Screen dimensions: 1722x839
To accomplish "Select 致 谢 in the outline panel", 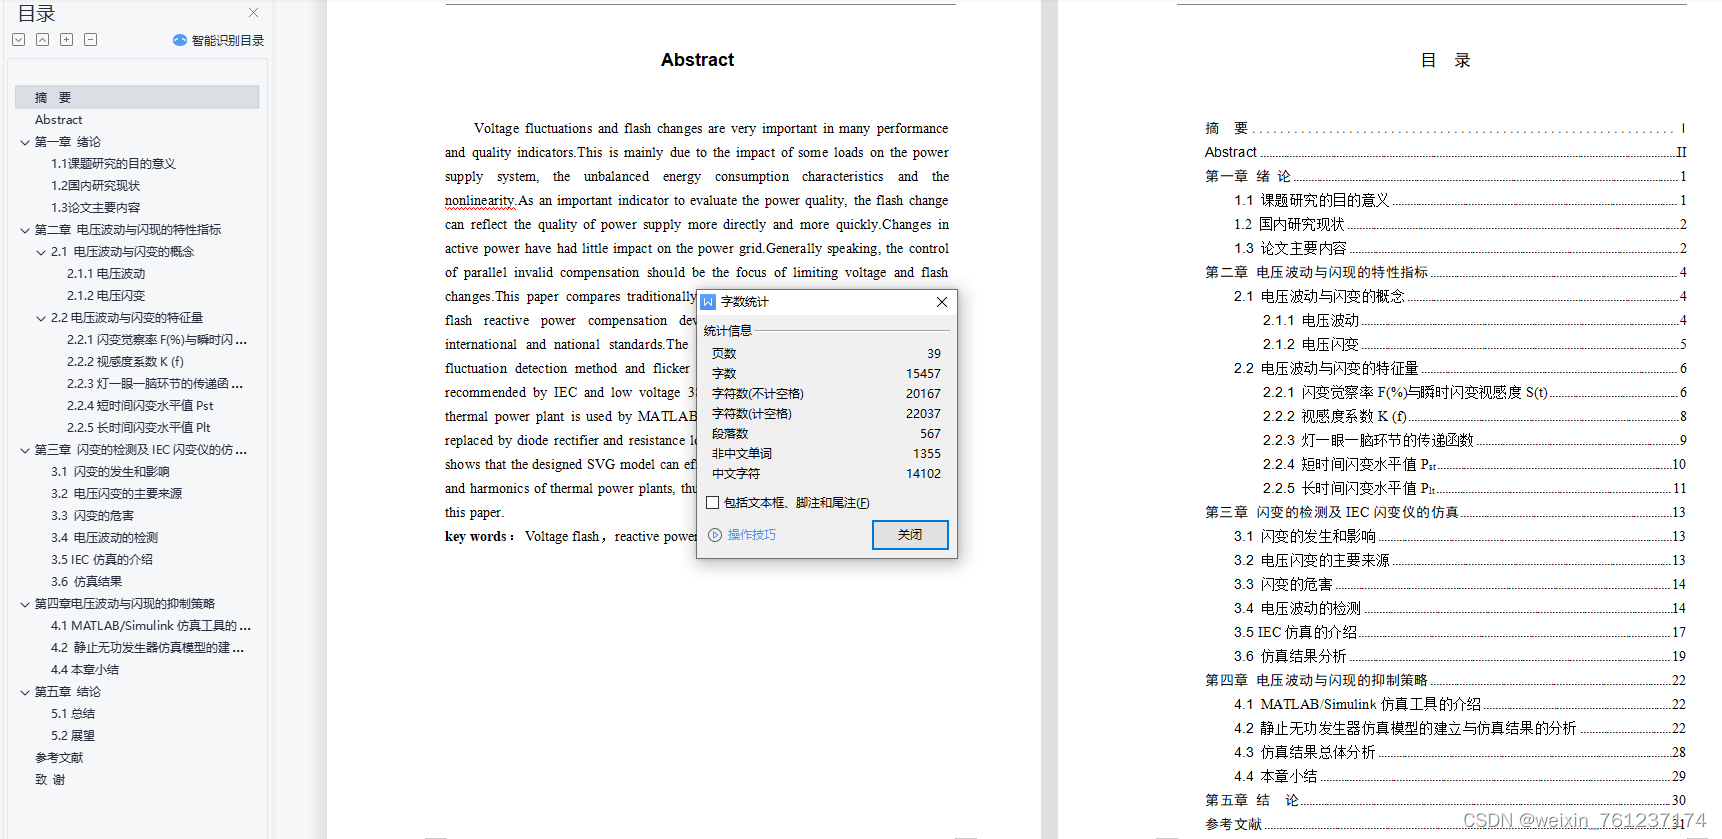I will click(x=50, y=780).
